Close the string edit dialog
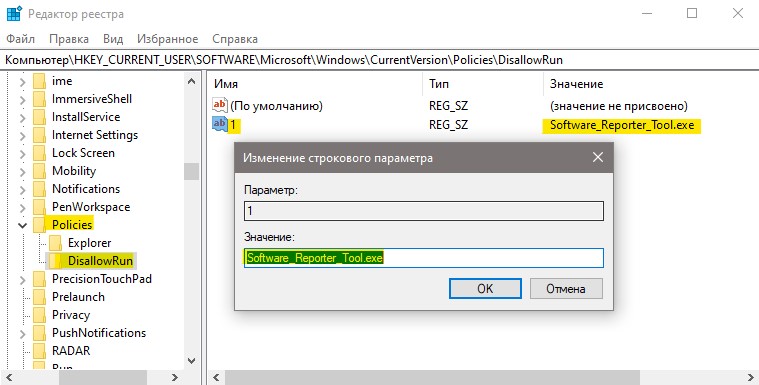This screenshot has height=385, width=759. [598, 157]
